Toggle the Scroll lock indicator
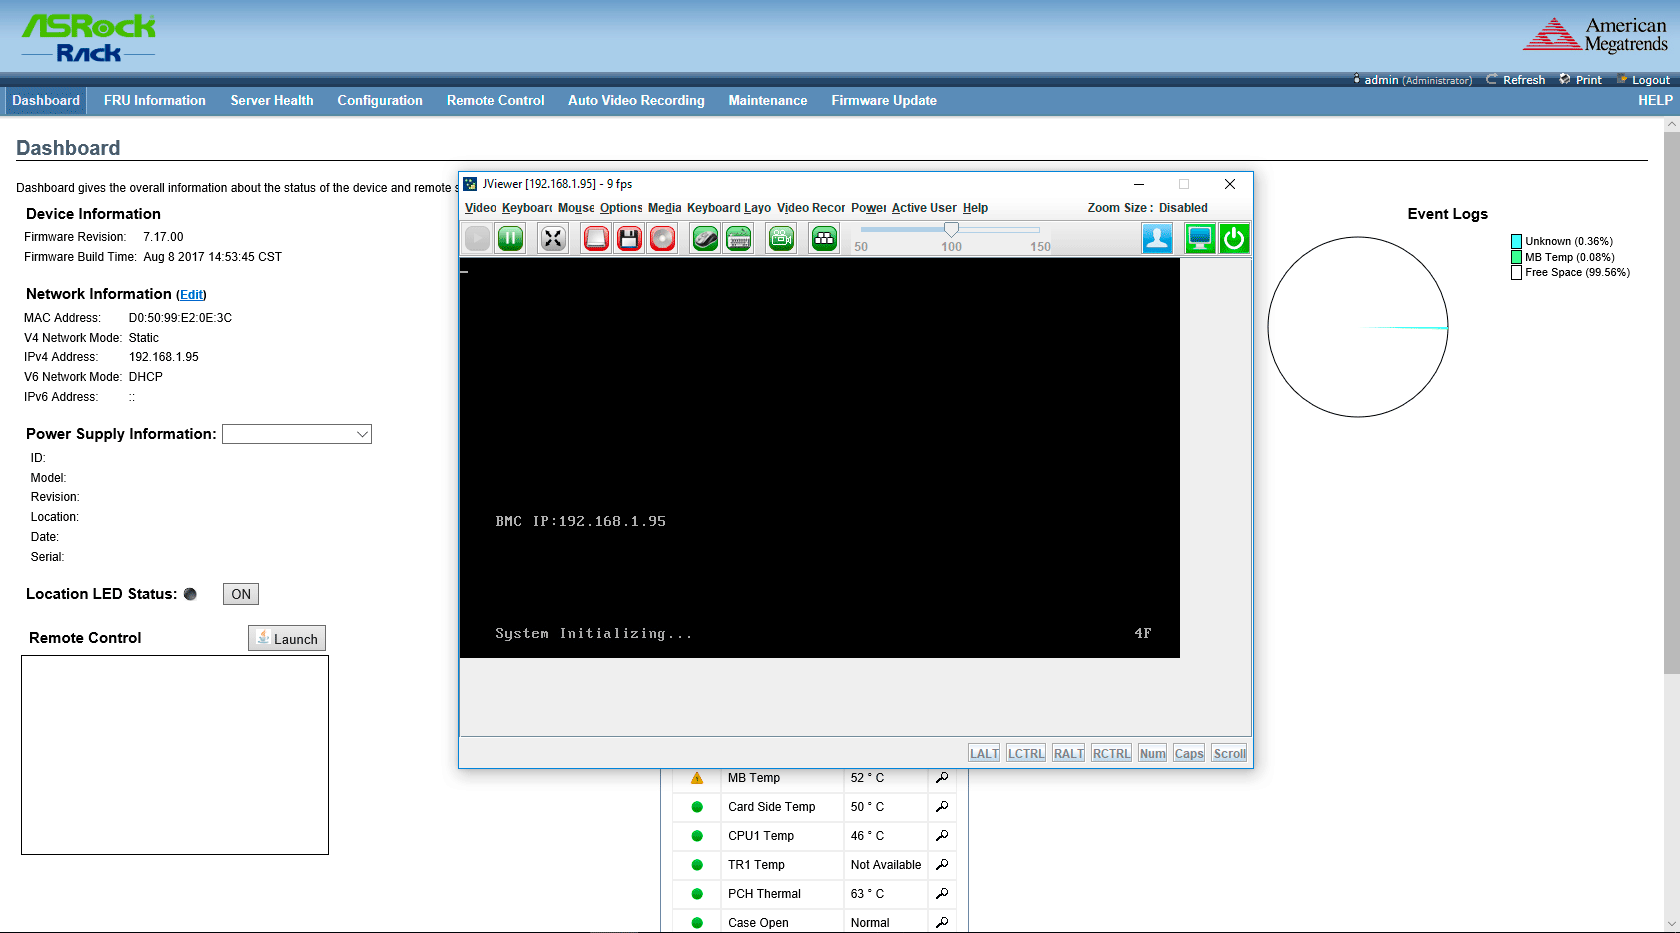1680x933 pixels. [1229, 754]
